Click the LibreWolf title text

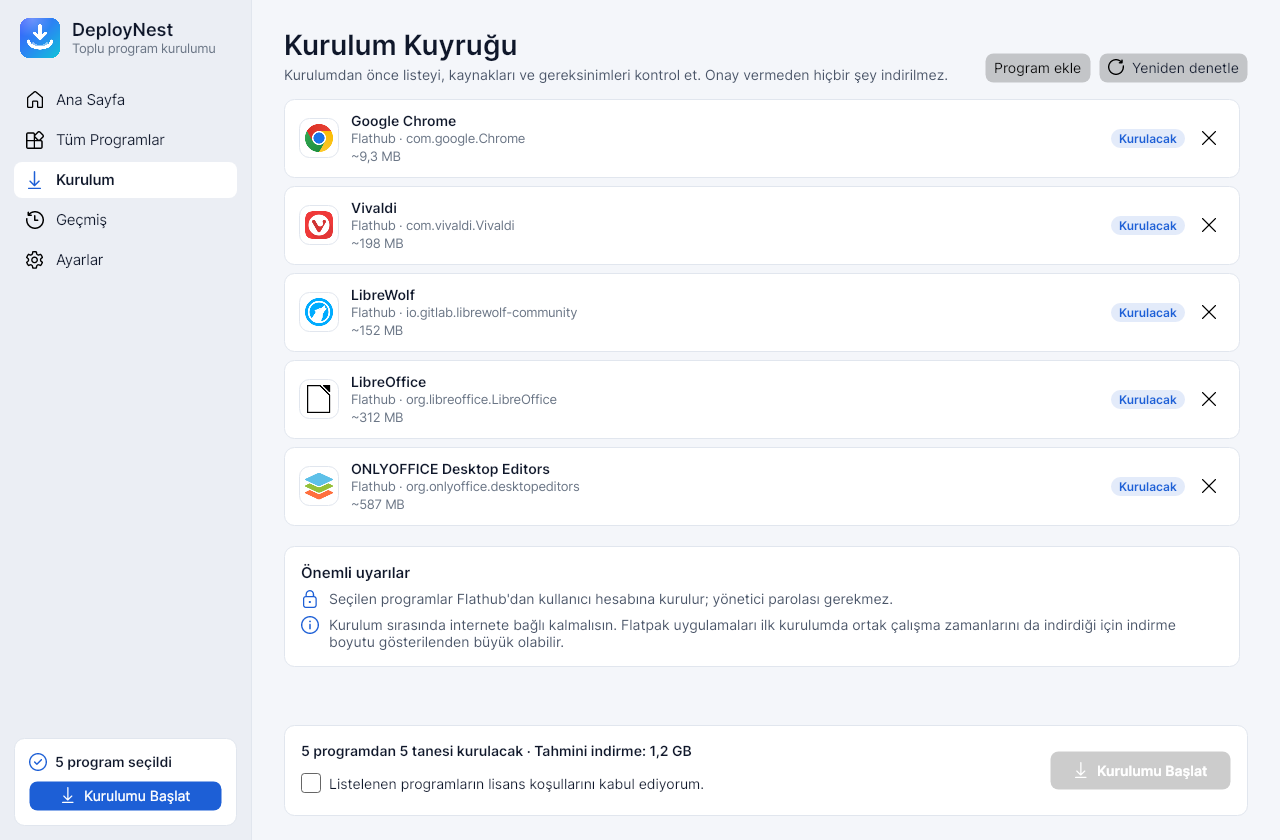[x=383, y=295]
